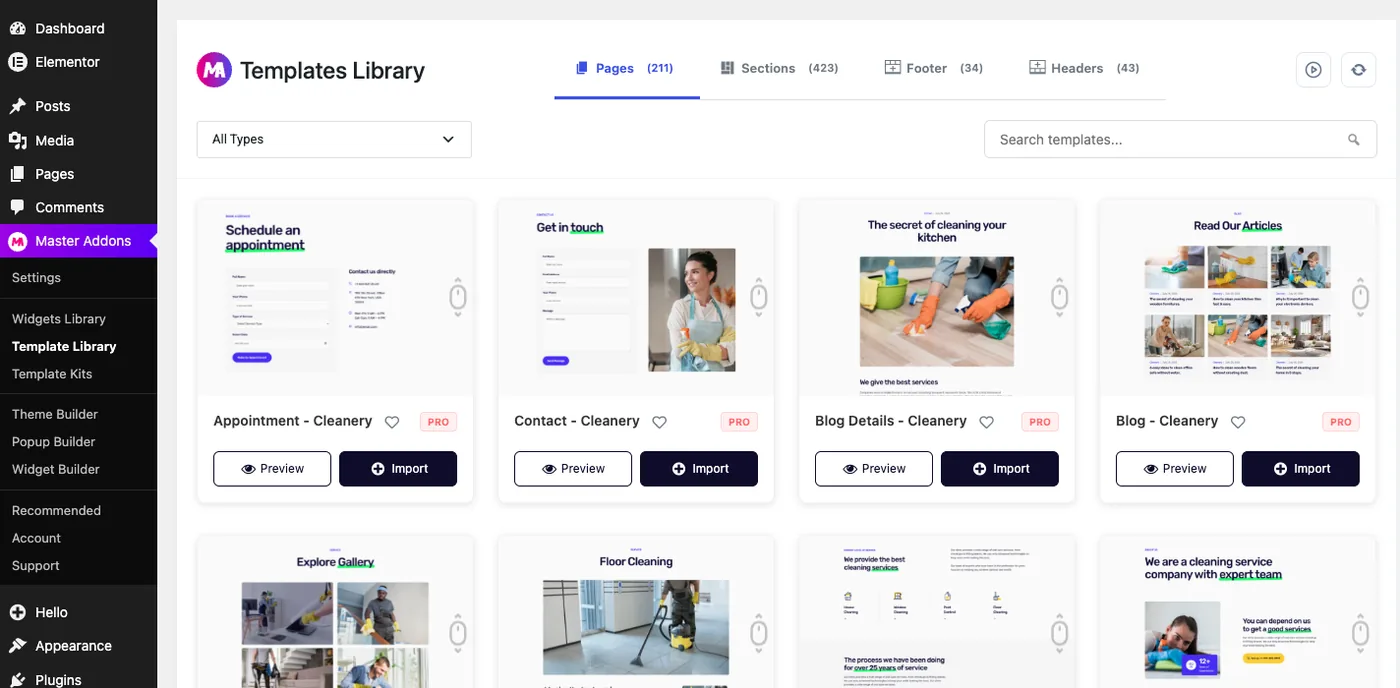Click the Hello plus icon in sidebar
Viewport: 1400px width, 688px height.
tap(17, 612)
